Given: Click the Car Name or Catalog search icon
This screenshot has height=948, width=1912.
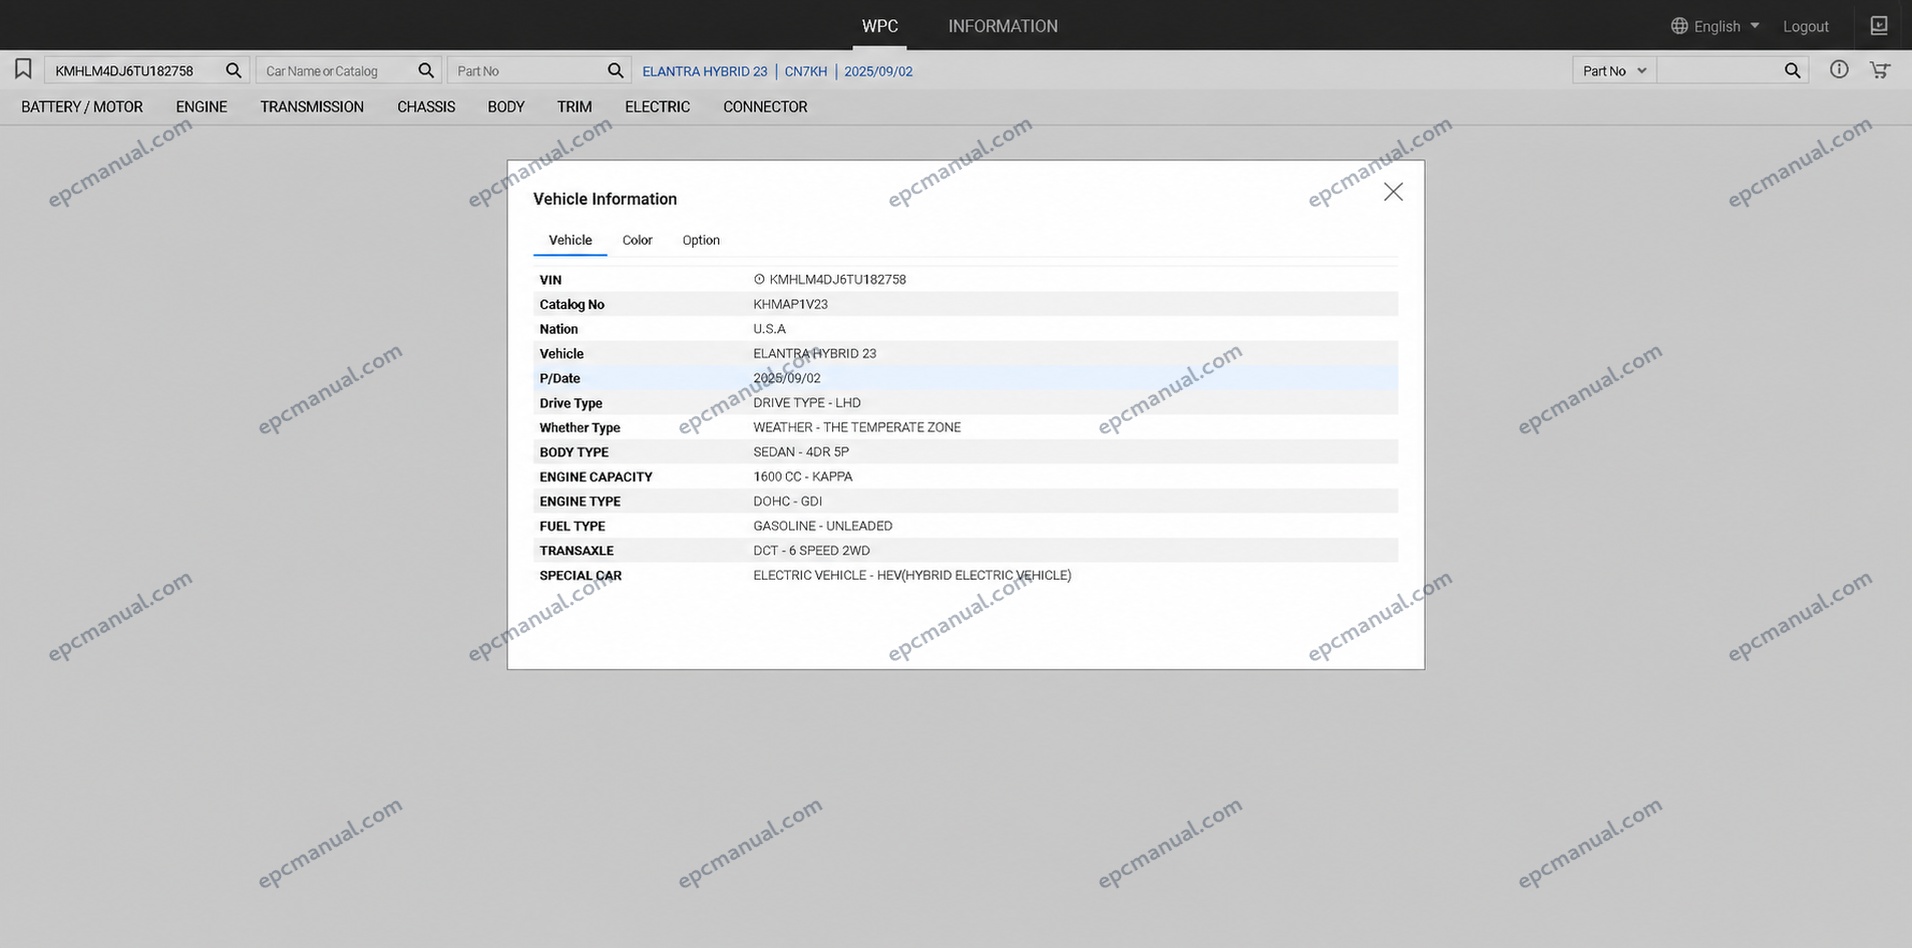Looking at the screenshot, I should tap(426, 70).
